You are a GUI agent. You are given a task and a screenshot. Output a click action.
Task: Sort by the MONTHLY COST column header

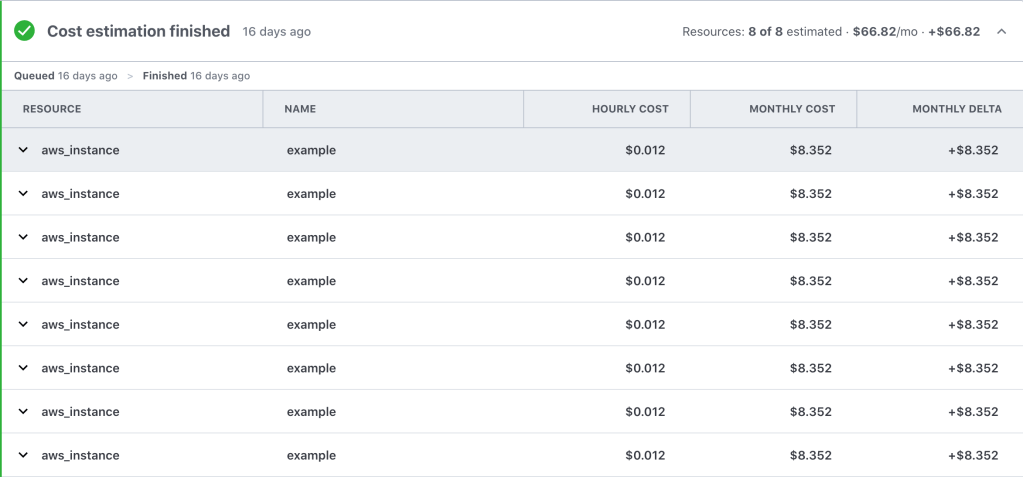coord(792,109)
